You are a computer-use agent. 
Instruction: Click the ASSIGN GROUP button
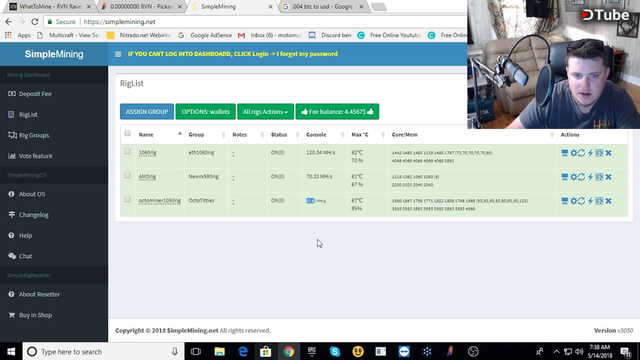pos(147,111)
